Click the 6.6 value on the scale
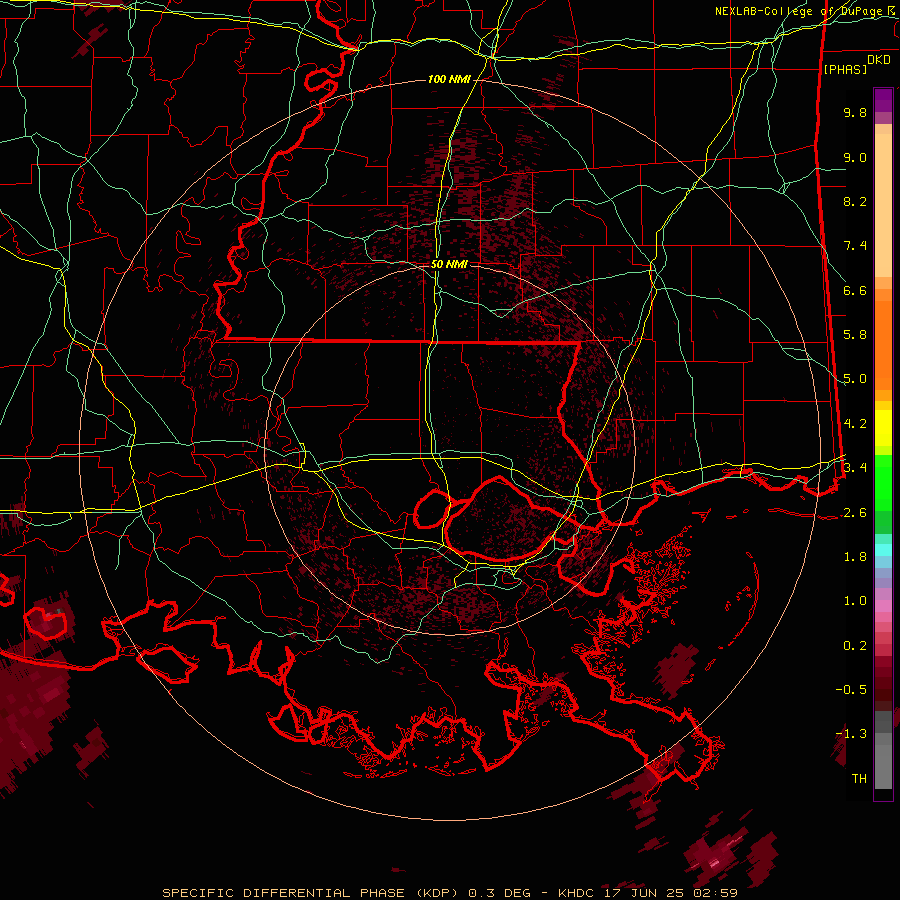The image size is (900, 900). pyautogui.click(x=855, y=290)
